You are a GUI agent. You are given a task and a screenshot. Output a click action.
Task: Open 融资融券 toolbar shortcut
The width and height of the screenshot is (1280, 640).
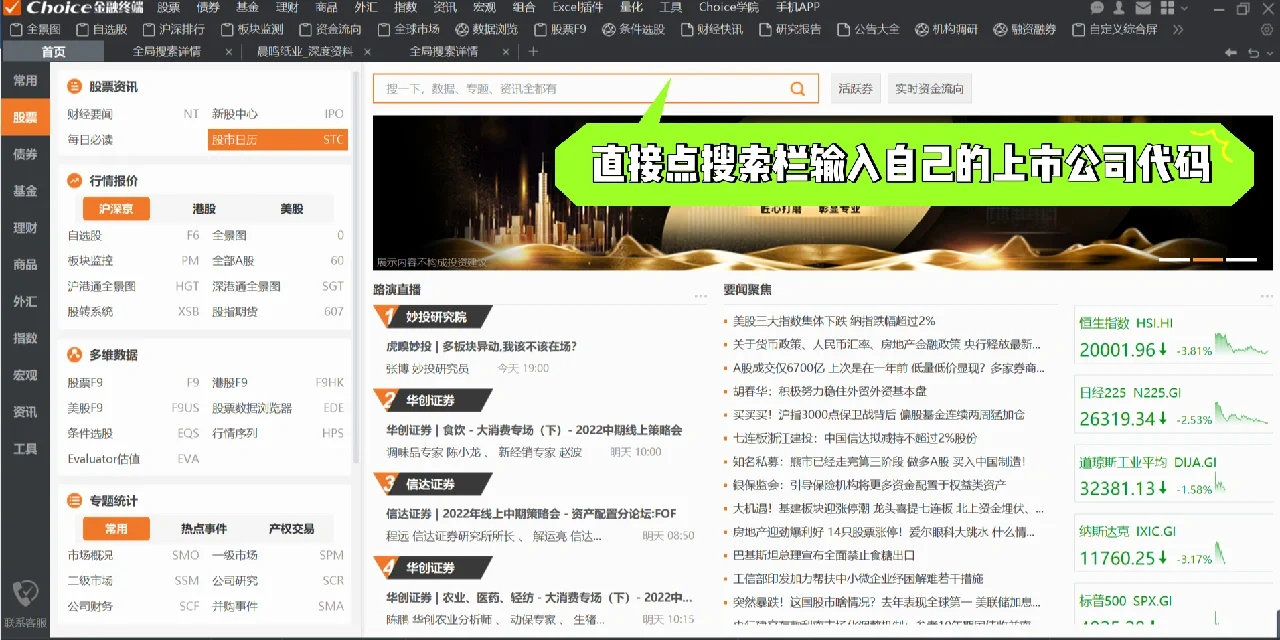[1024, 29]
